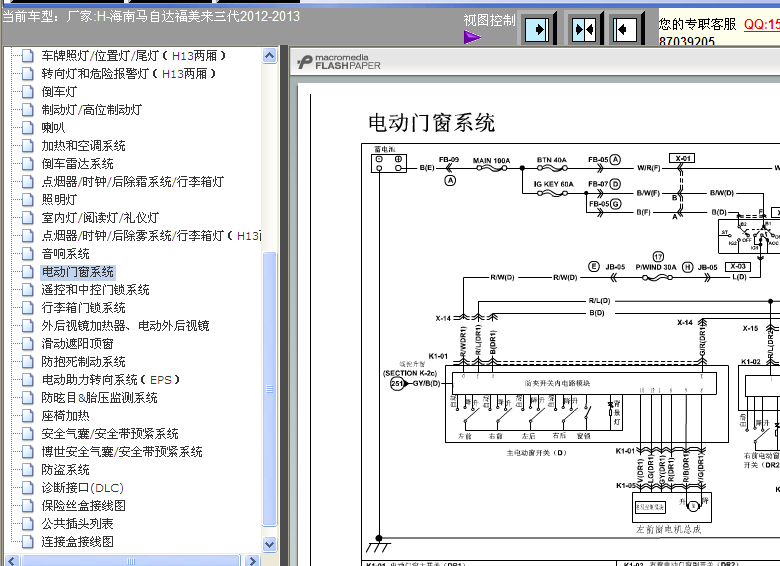Select 电动助力转向系统 (EPS) entry

pos(110,379)
